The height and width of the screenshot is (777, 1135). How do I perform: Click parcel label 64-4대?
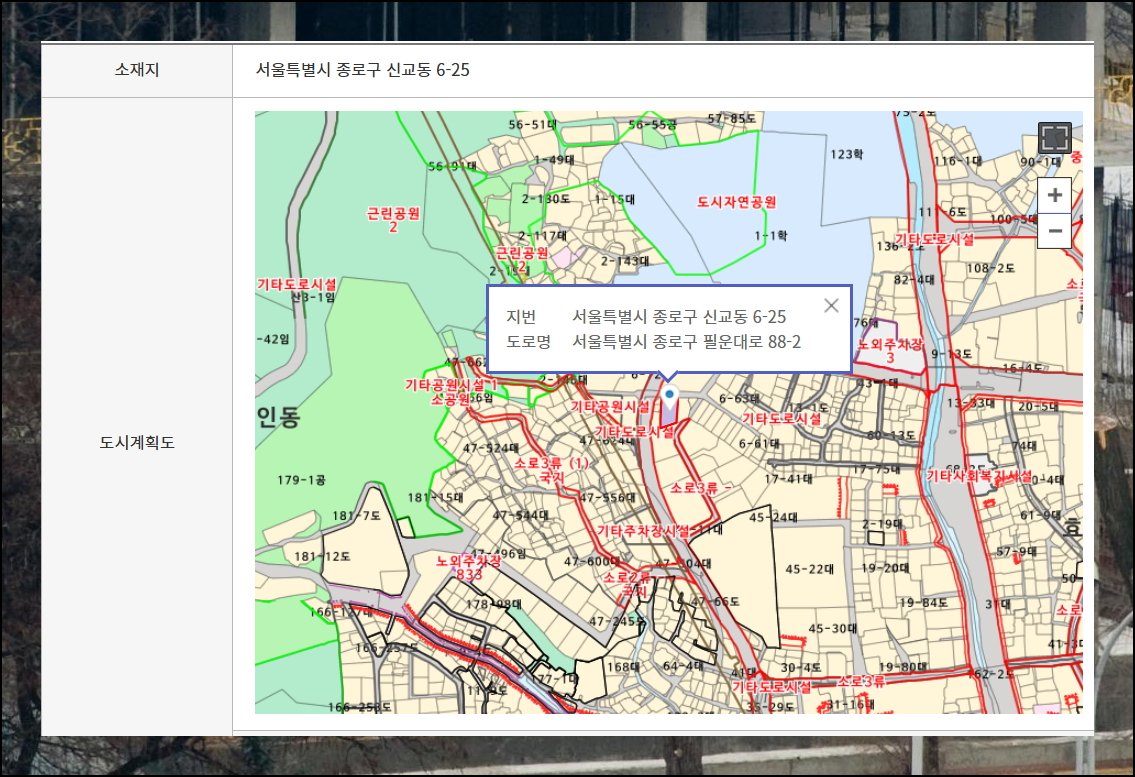coord(683,665)
